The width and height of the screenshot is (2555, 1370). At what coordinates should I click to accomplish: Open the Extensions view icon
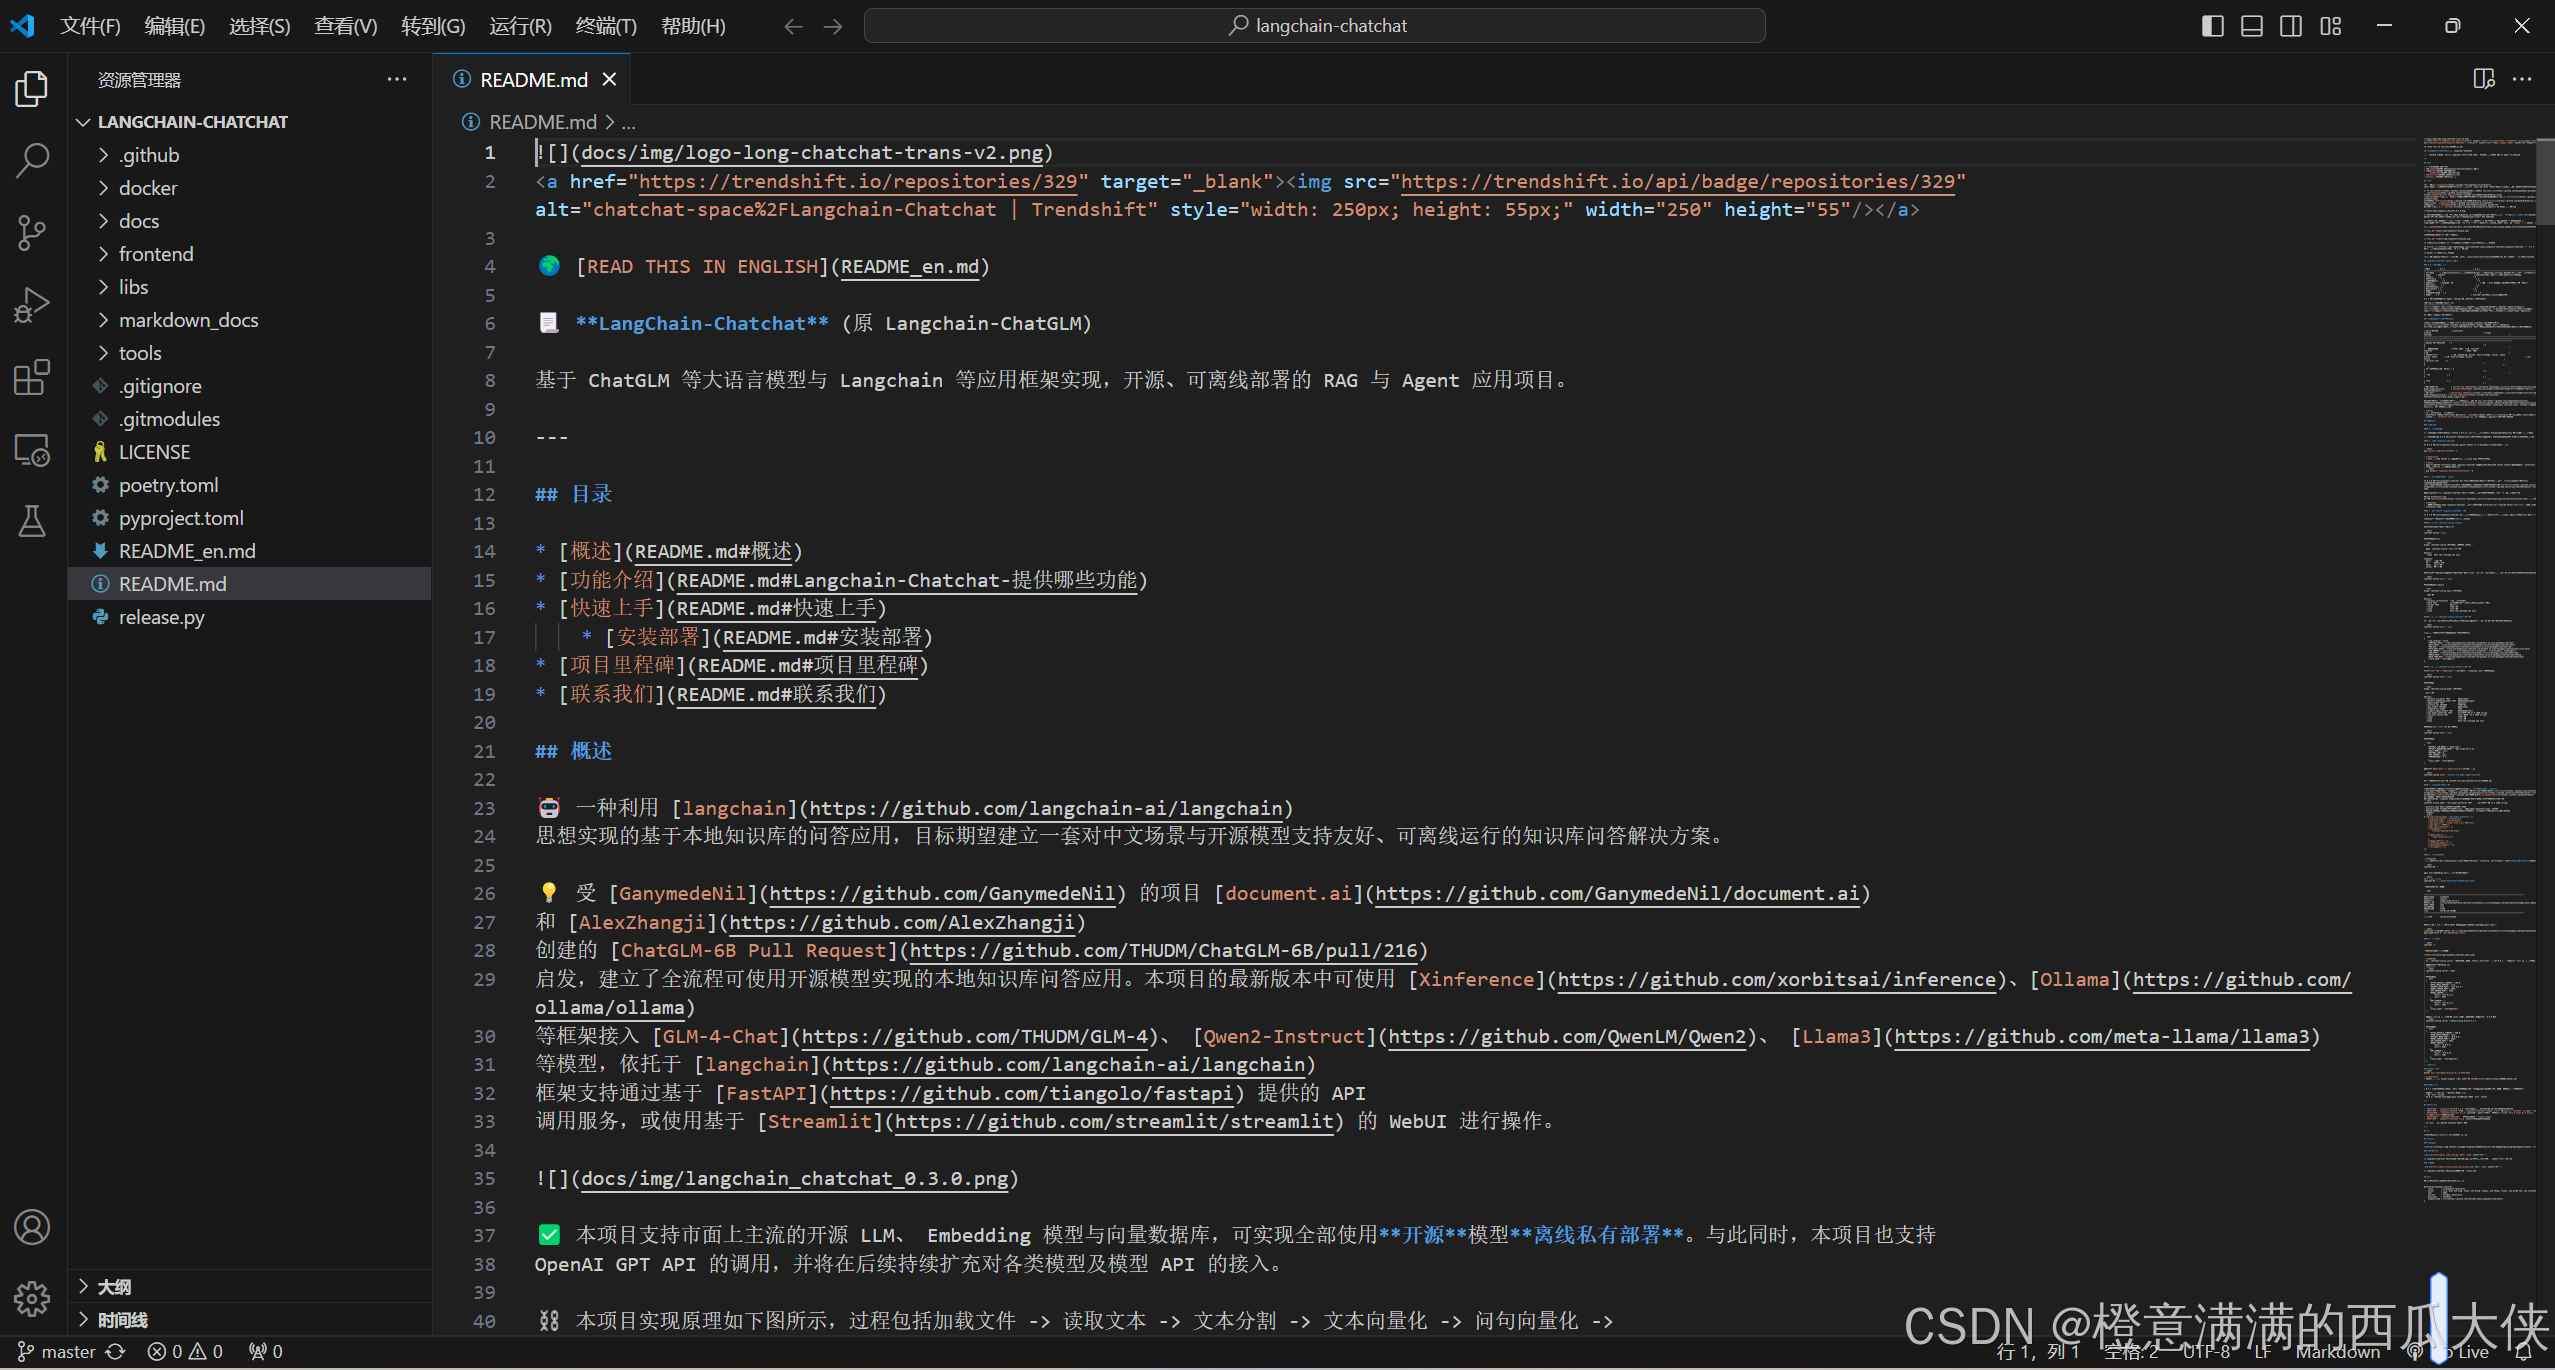[x=32, y=378]
